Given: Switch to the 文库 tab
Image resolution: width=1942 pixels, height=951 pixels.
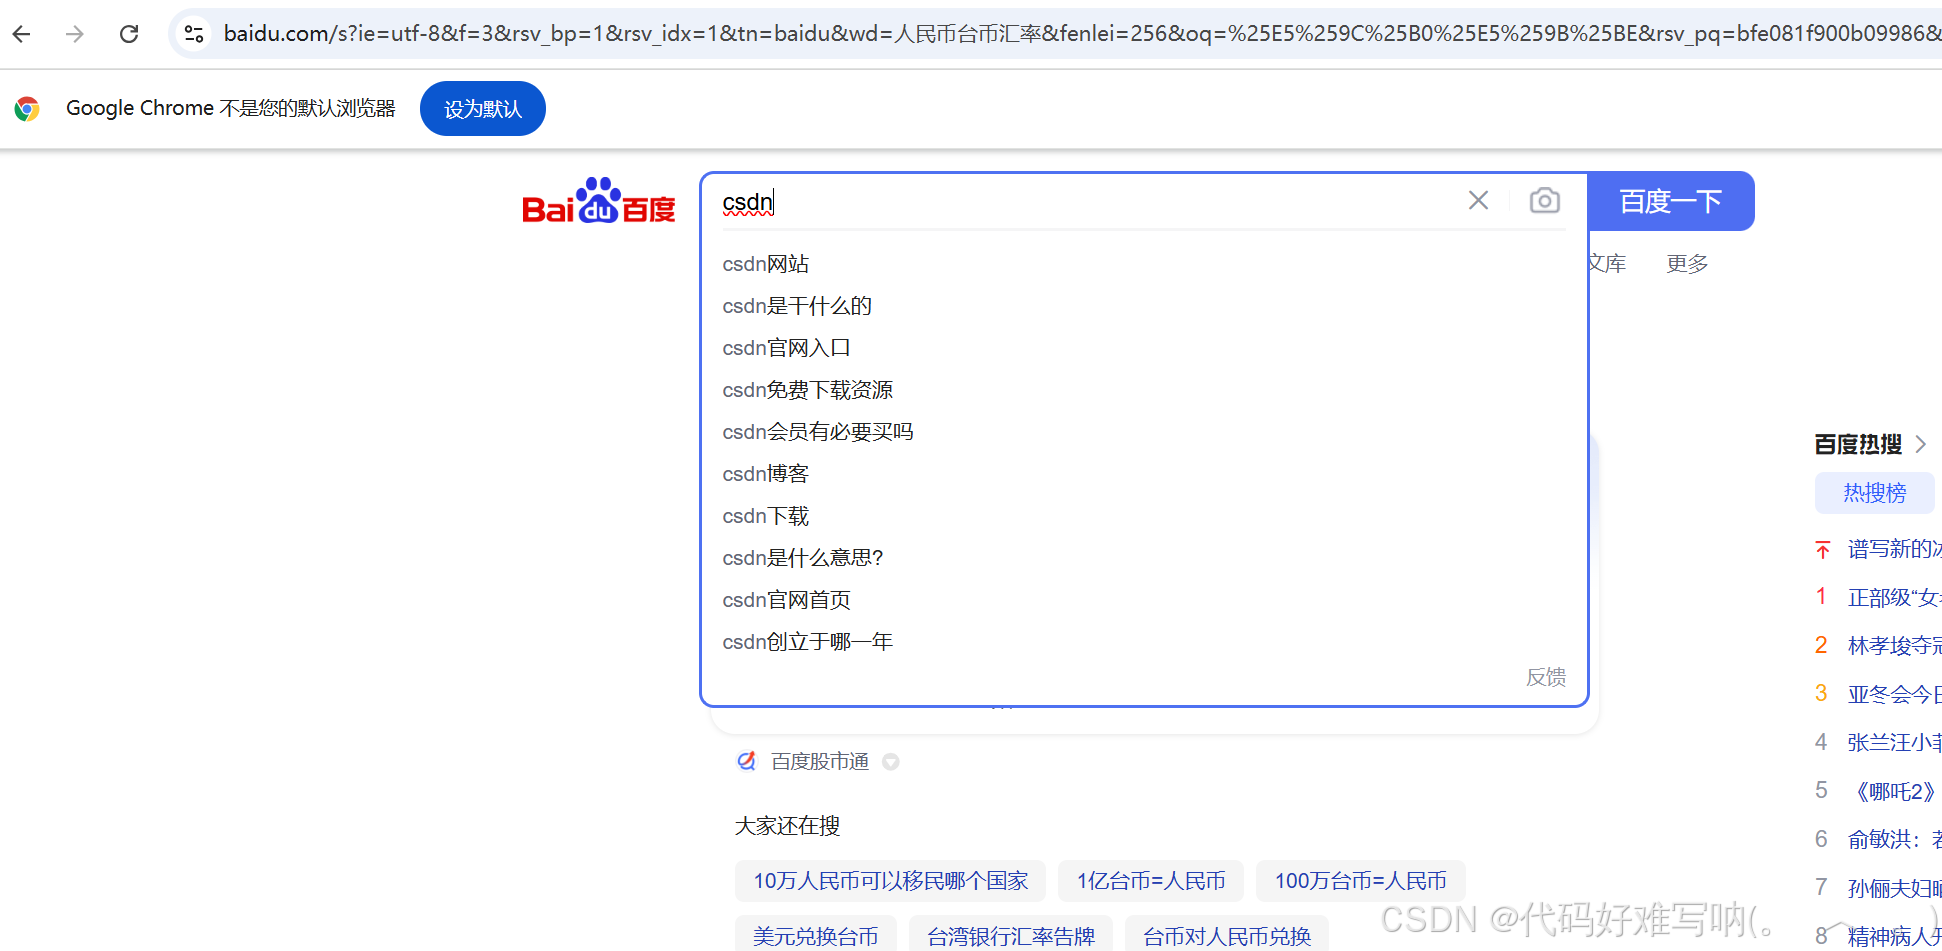Looking at the screenshot, I should (1607, 262).
